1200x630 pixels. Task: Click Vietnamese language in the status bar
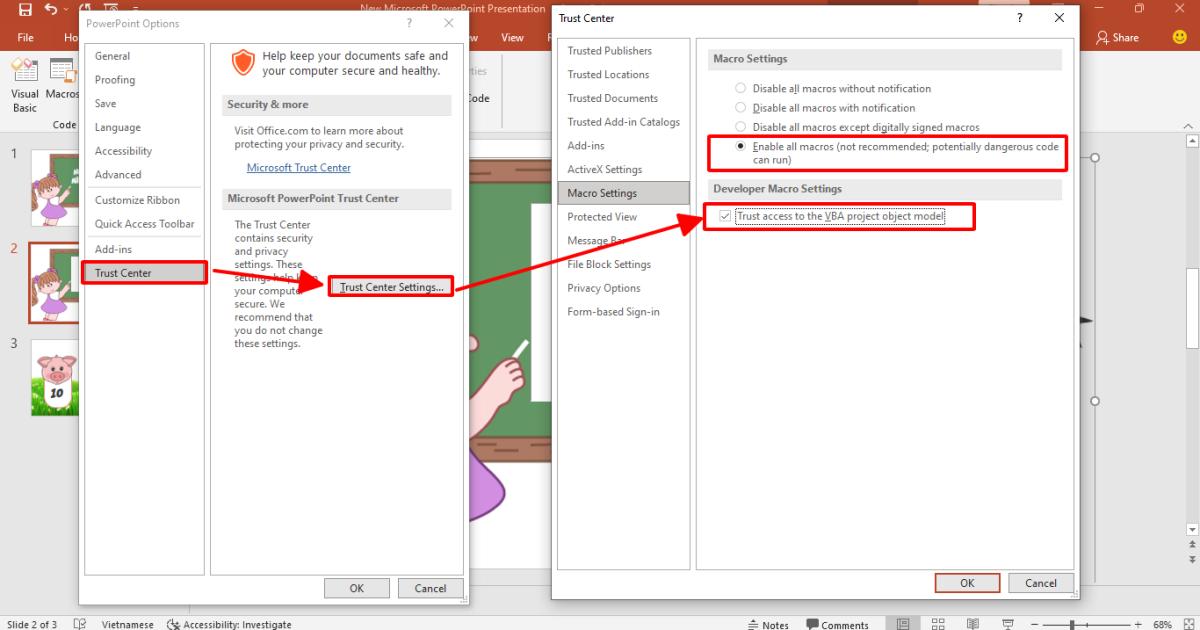[x=128, y=624]
